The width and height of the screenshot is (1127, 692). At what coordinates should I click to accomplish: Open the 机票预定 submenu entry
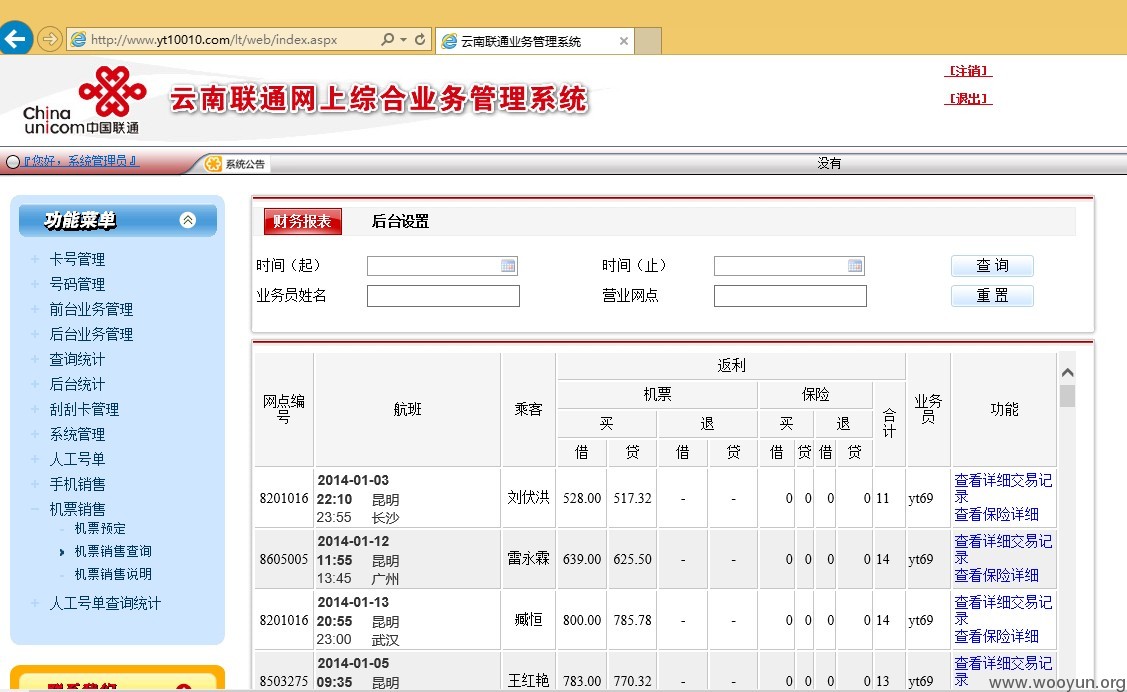[100, 529]
